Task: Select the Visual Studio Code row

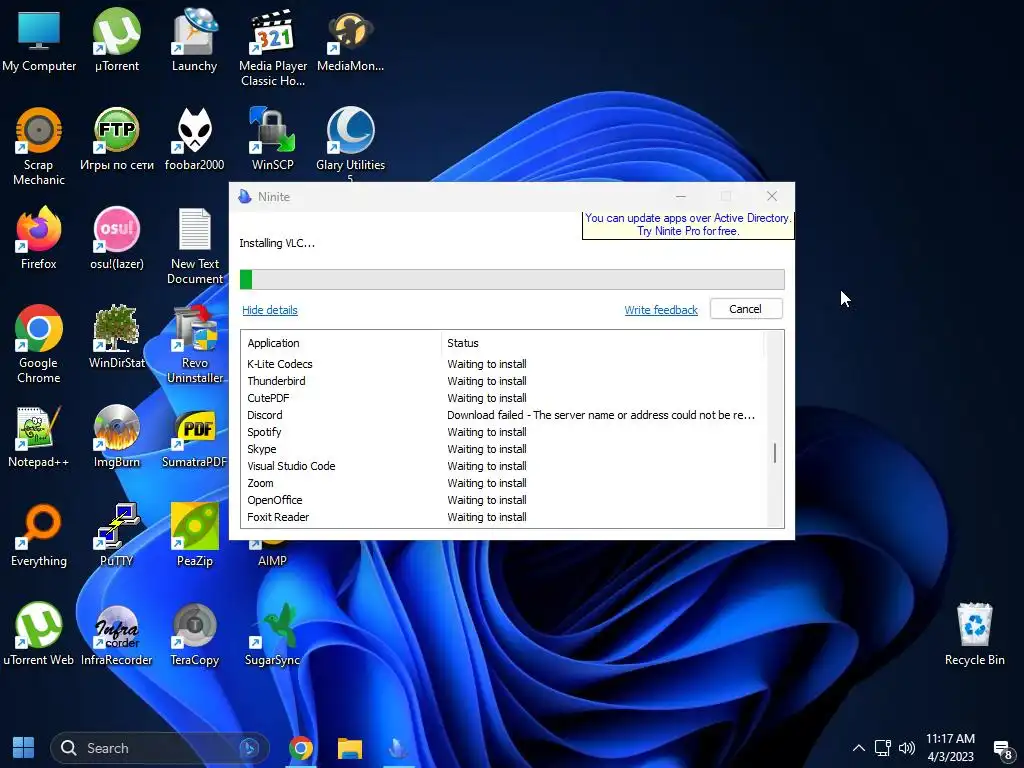Action: tap(502, 466)
